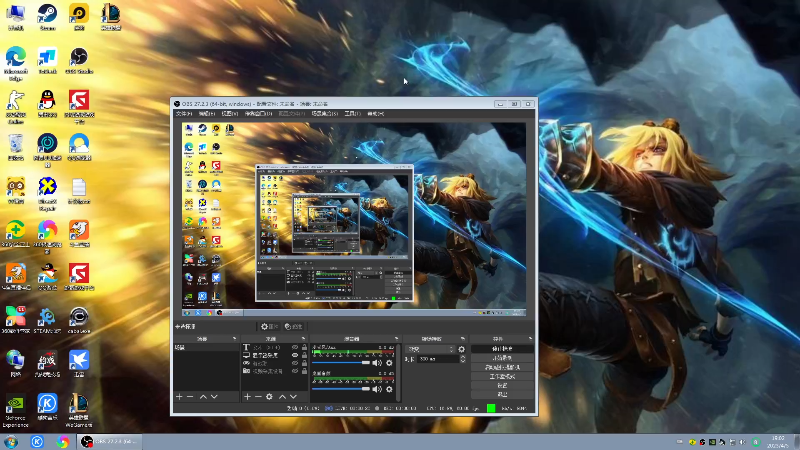Open the Desktop Audio settings gear
This screenshot has width=800, height=450.
tap(389, 389)
